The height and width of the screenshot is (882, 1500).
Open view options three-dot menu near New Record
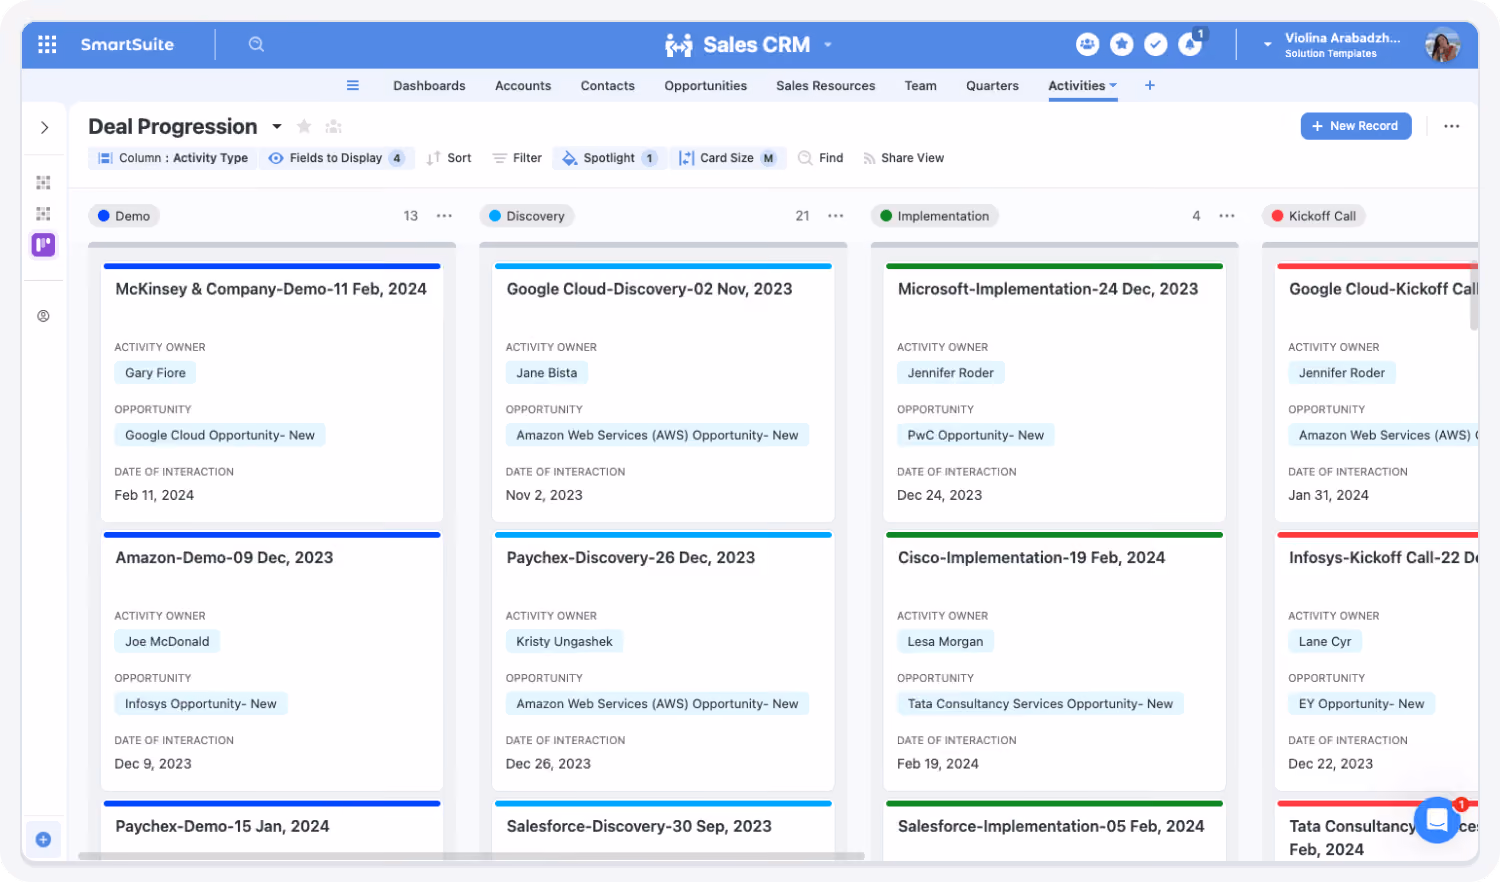(1452, 126)
